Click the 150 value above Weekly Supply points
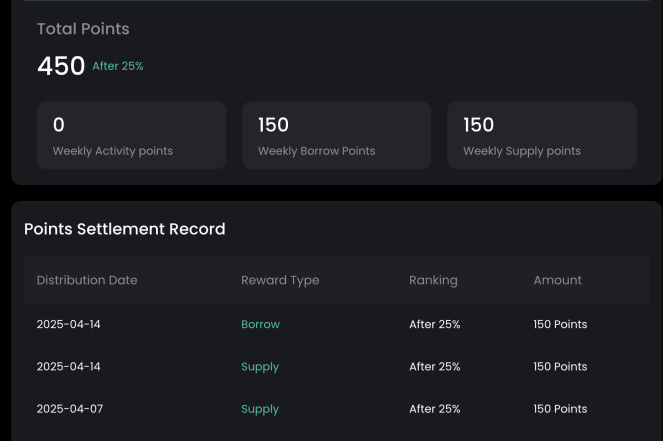Screen dimensions: 663x441 479,125
